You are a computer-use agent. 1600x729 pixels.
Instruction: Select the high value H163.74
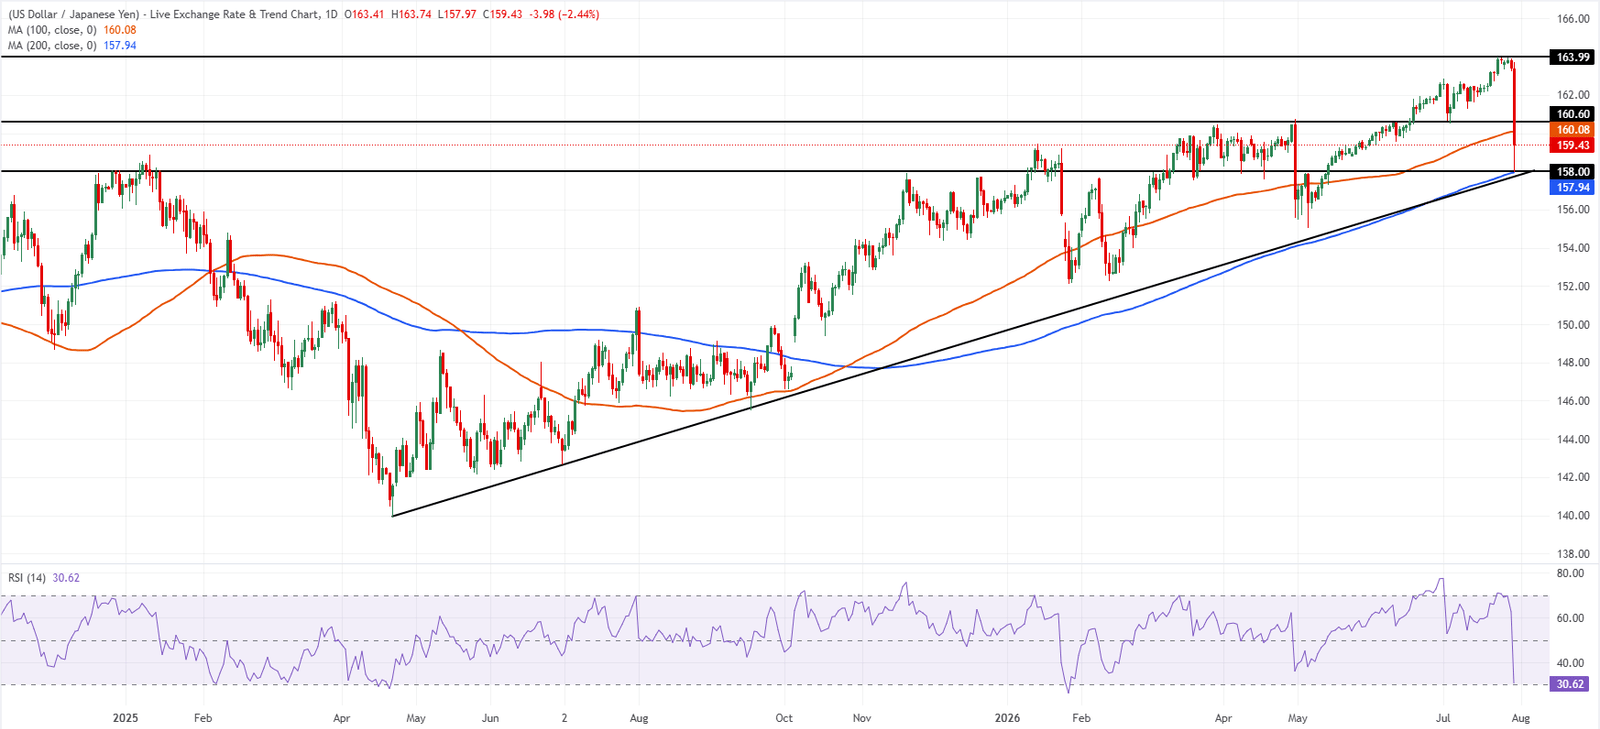tap(411, 15)
